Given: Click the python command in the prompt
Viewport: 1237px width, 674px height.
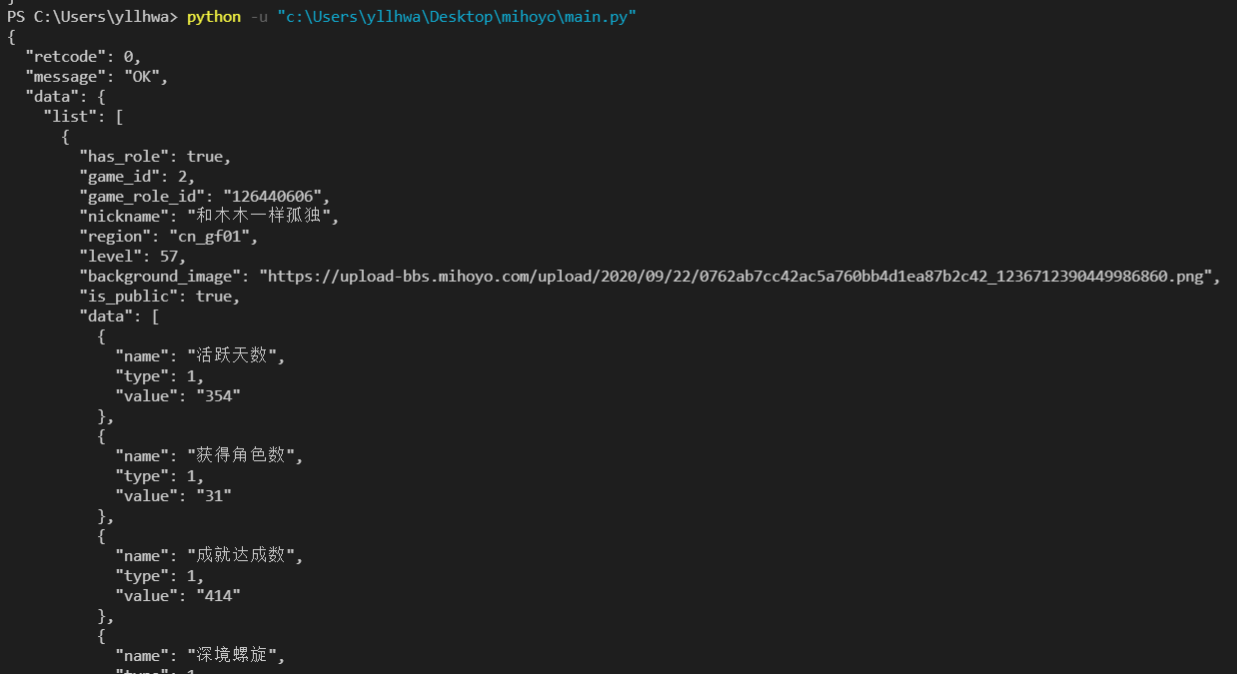Looking at the screenshot, I should click(x=214, y=17).
